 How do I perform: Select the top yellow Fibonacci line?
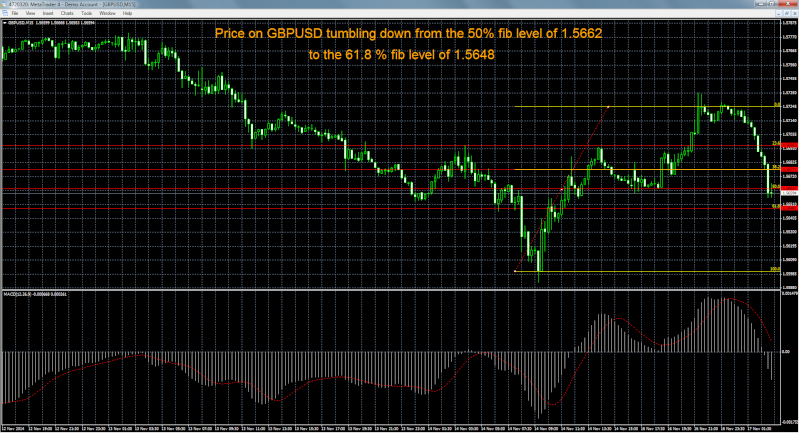click(650, 106)
